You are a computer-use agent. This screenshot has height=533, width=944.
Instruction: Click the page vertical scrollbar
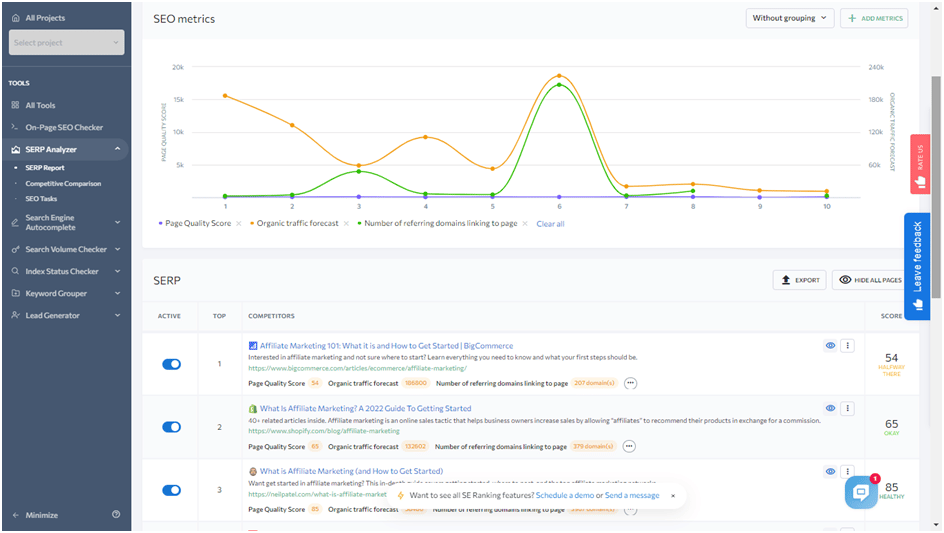936,187
